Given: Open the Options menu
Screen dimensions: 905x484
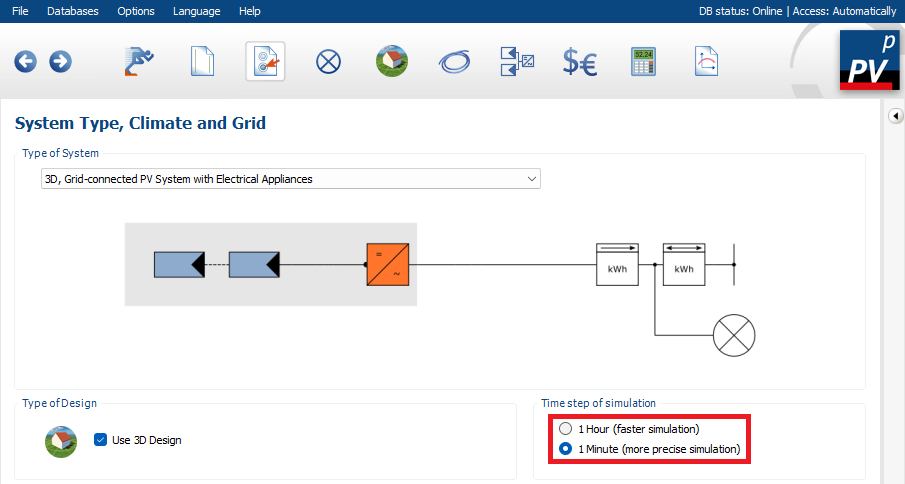Looking at the screenshot, I should click(136, 11).
